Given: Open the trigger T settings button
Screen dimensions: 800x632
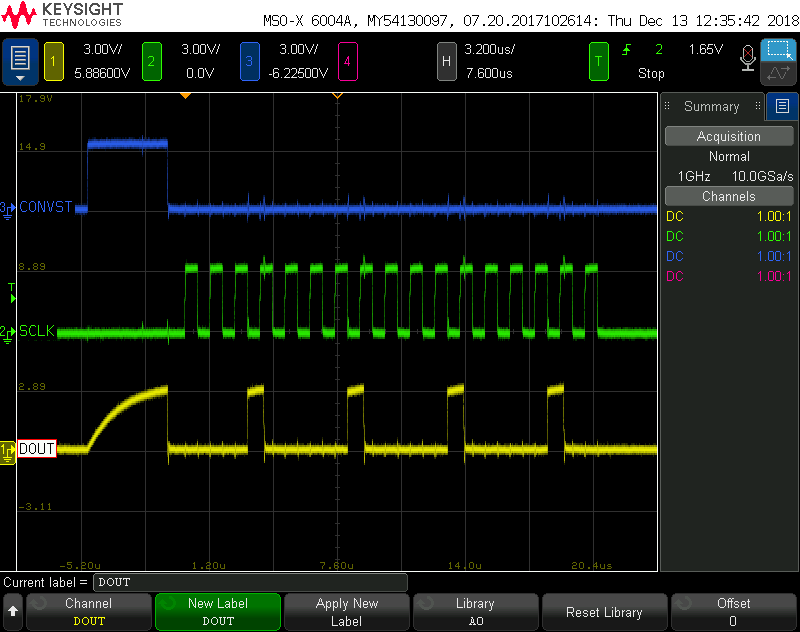Looking at the screenshot, I should [x=598, y=62].
